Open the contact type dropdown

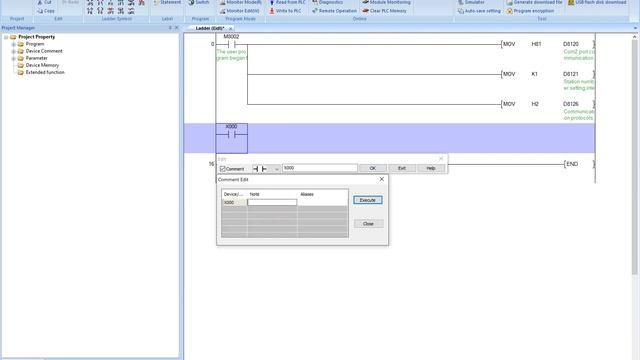(x=276, y=169)
